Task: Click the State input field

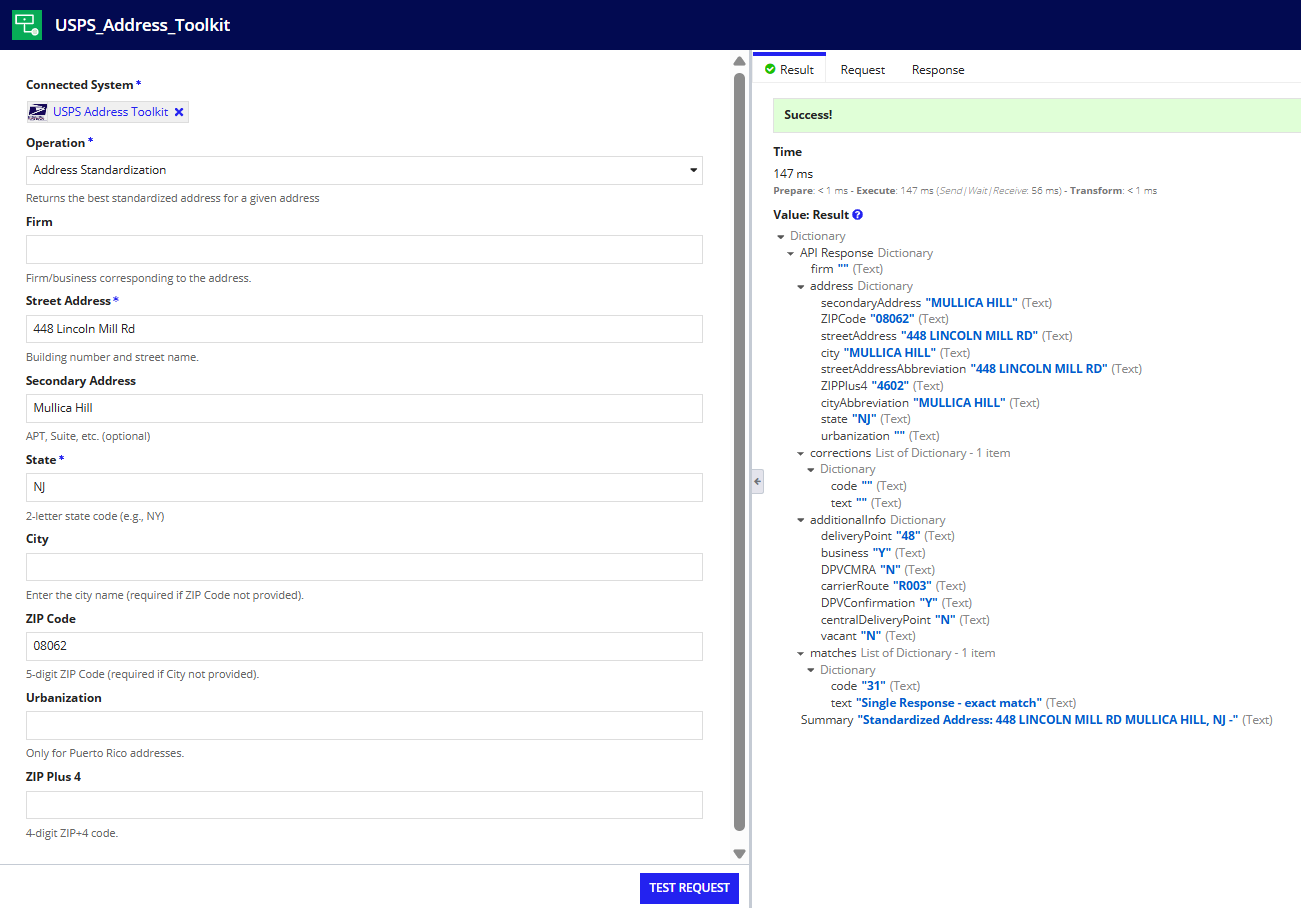Action: tap(364, 488)
